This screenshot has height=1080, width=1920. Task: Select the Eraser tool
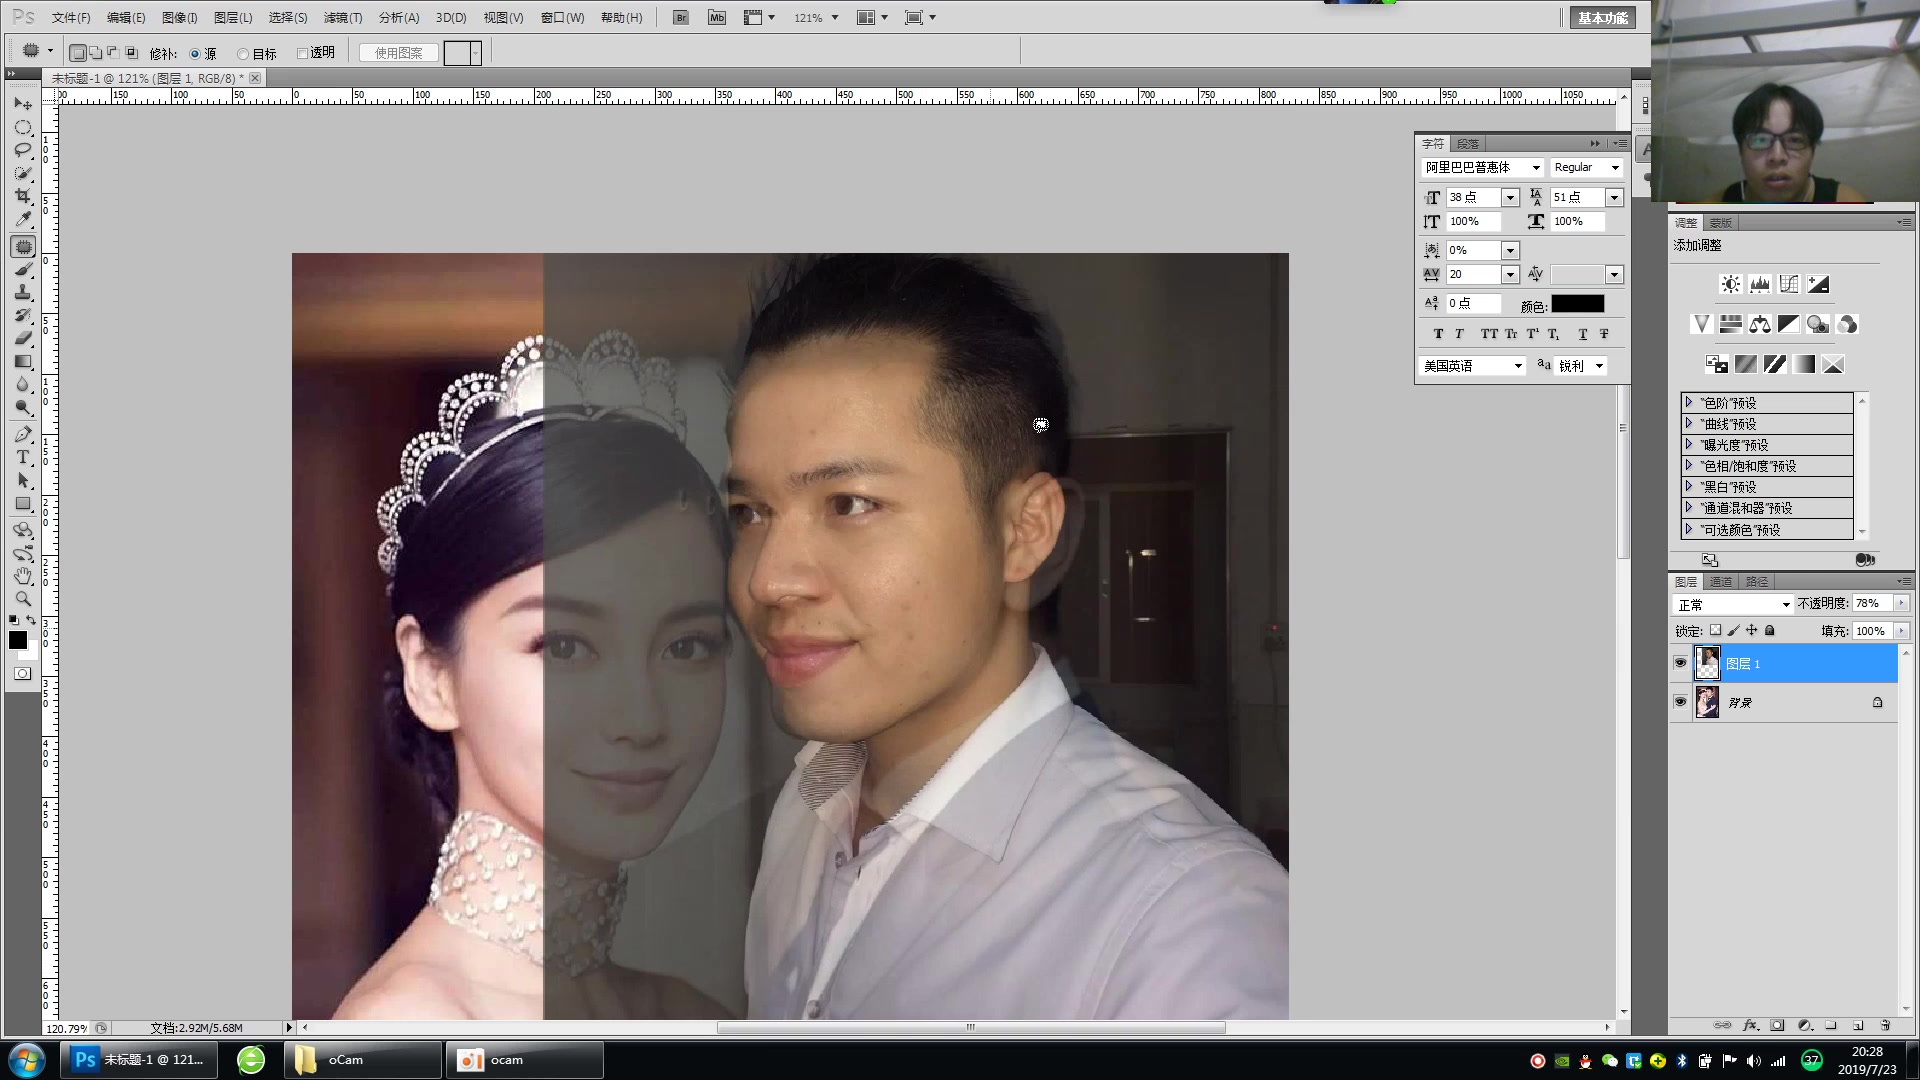23,339
